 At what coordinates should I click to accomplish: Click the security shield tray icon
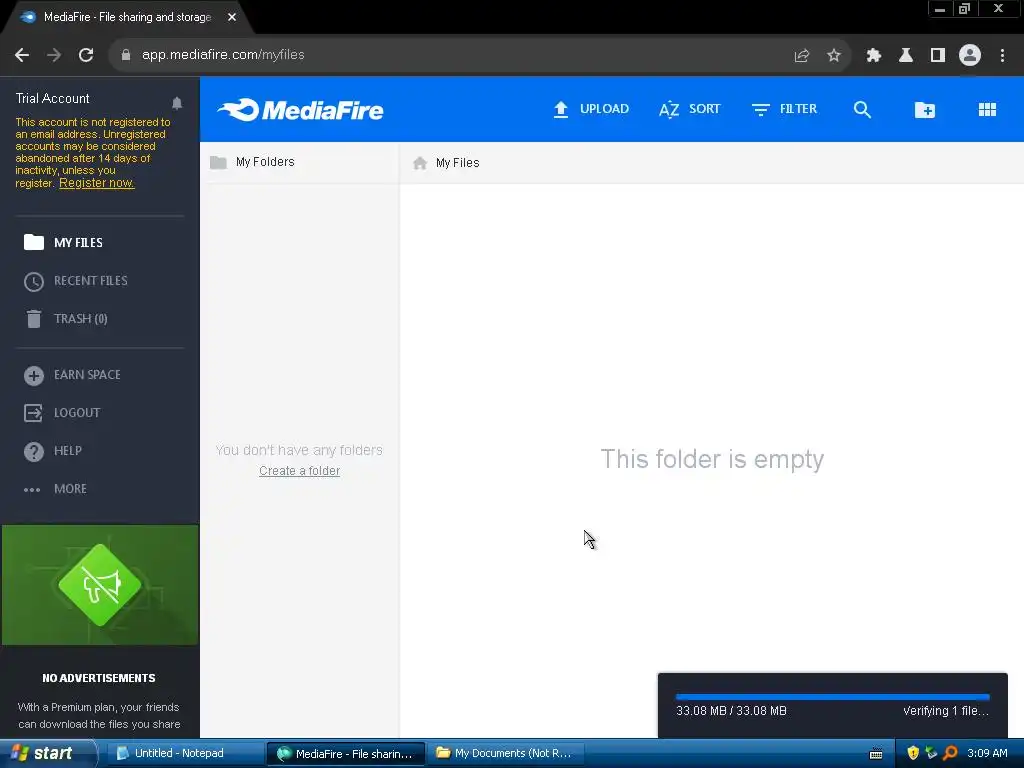pos(913,753)
